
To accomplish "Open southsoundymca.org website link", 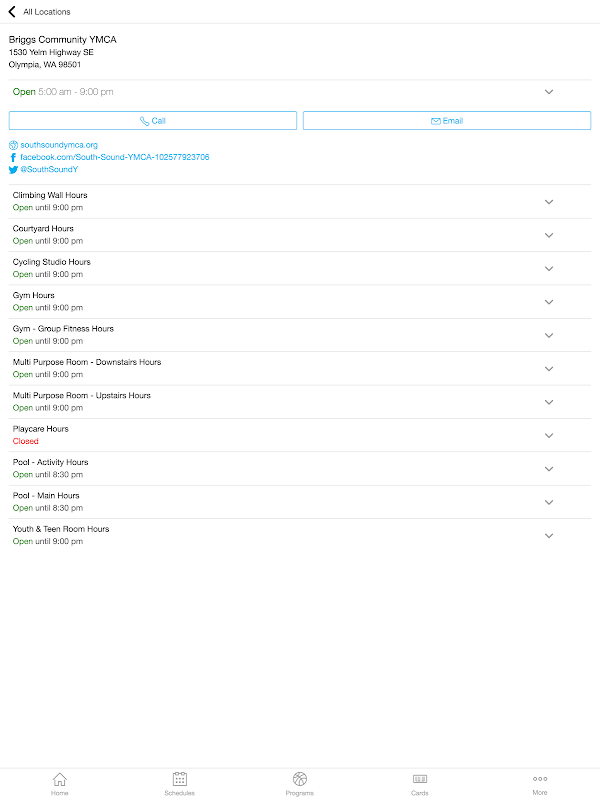I will (59, 145).
